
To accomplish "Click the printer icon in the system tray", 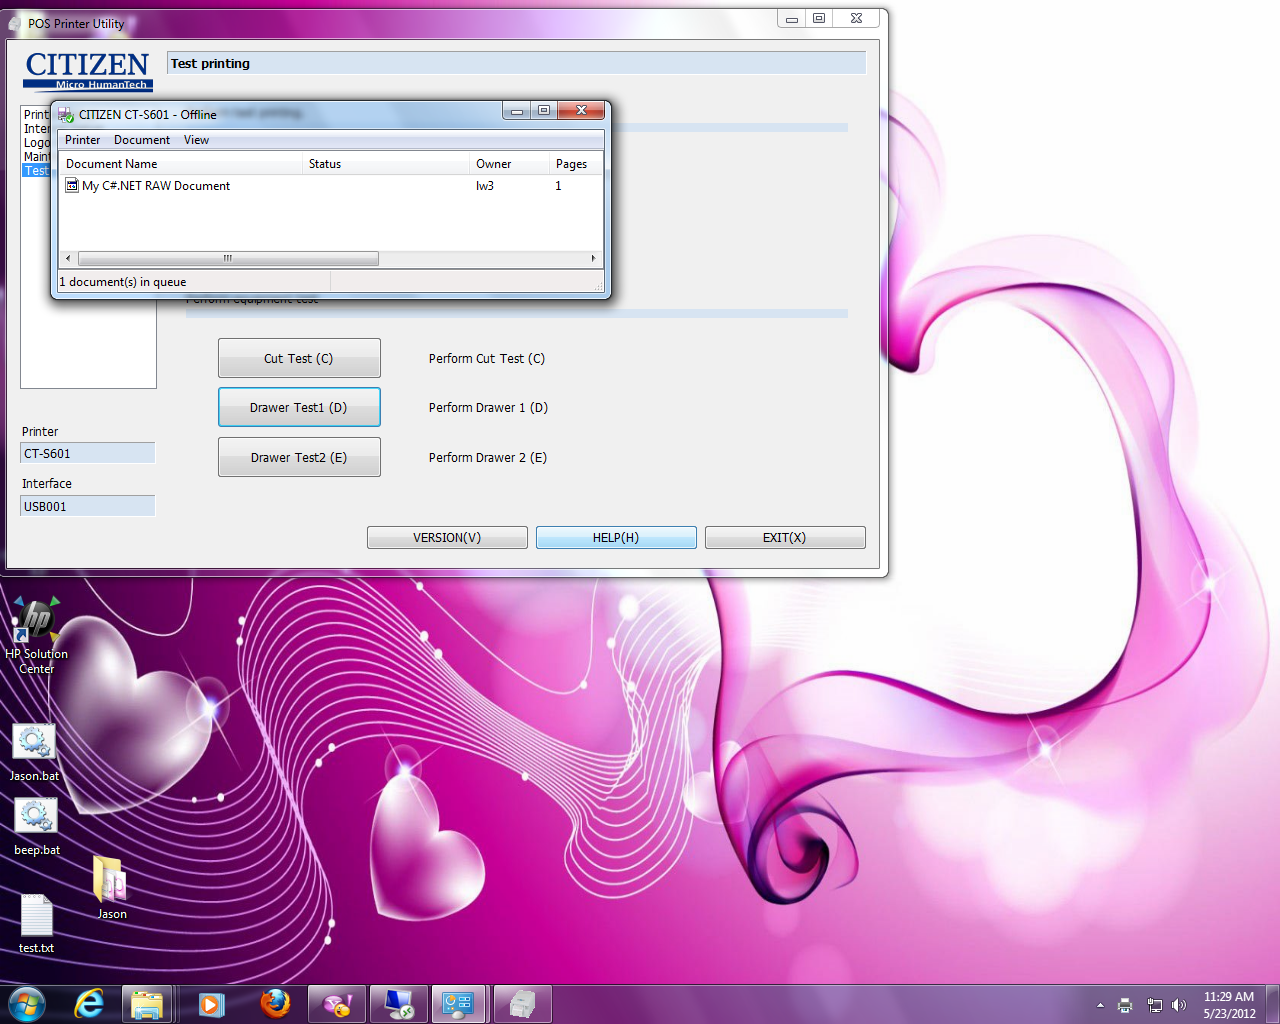I will (1125, 1005).
